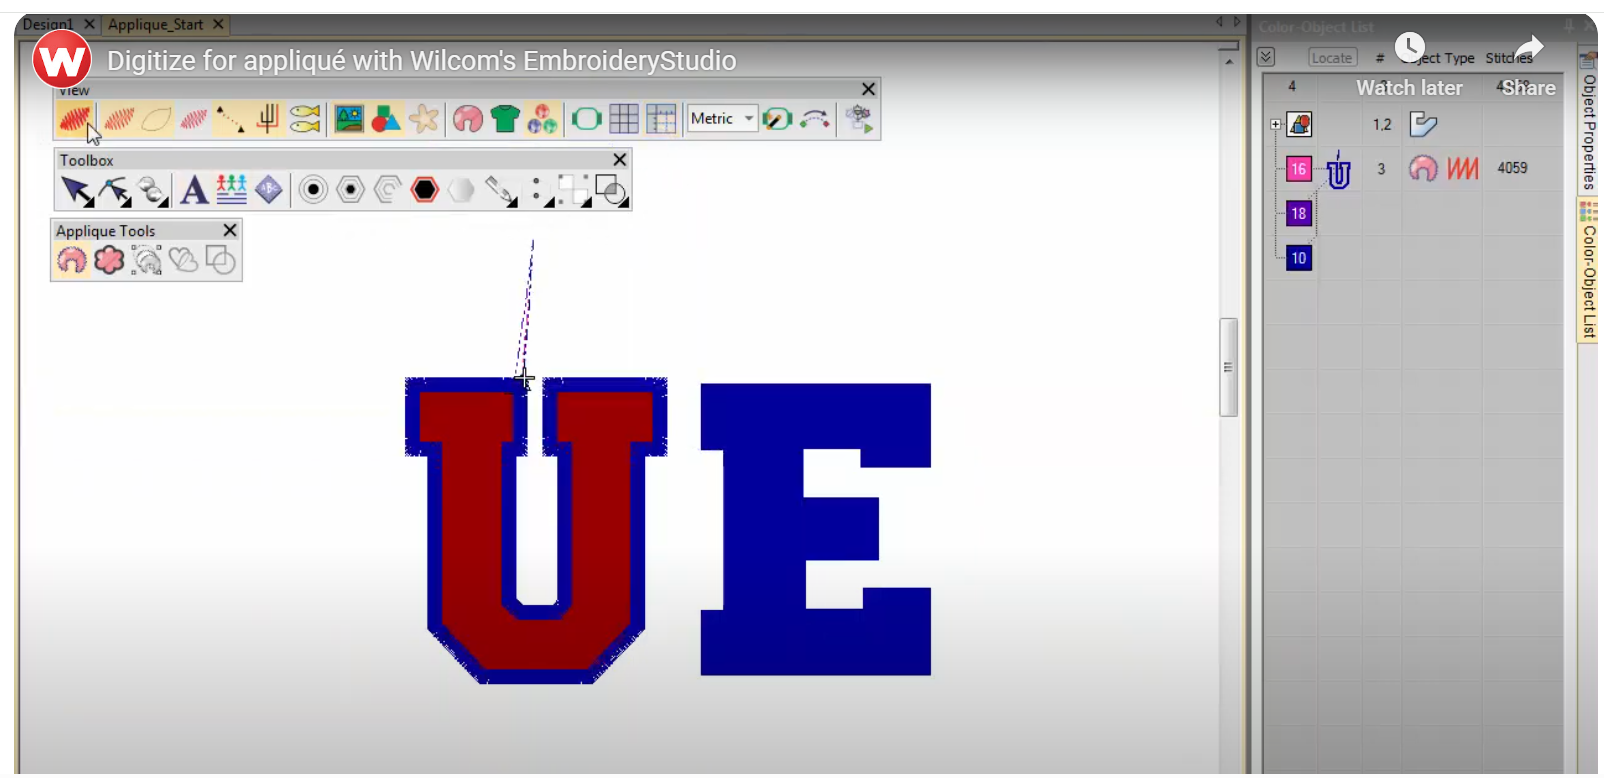Viewport: 1604px width, 778px height.
Task: Click the square-and-circle shapes tool in Toolbox
Action: [x=611, y=190]
